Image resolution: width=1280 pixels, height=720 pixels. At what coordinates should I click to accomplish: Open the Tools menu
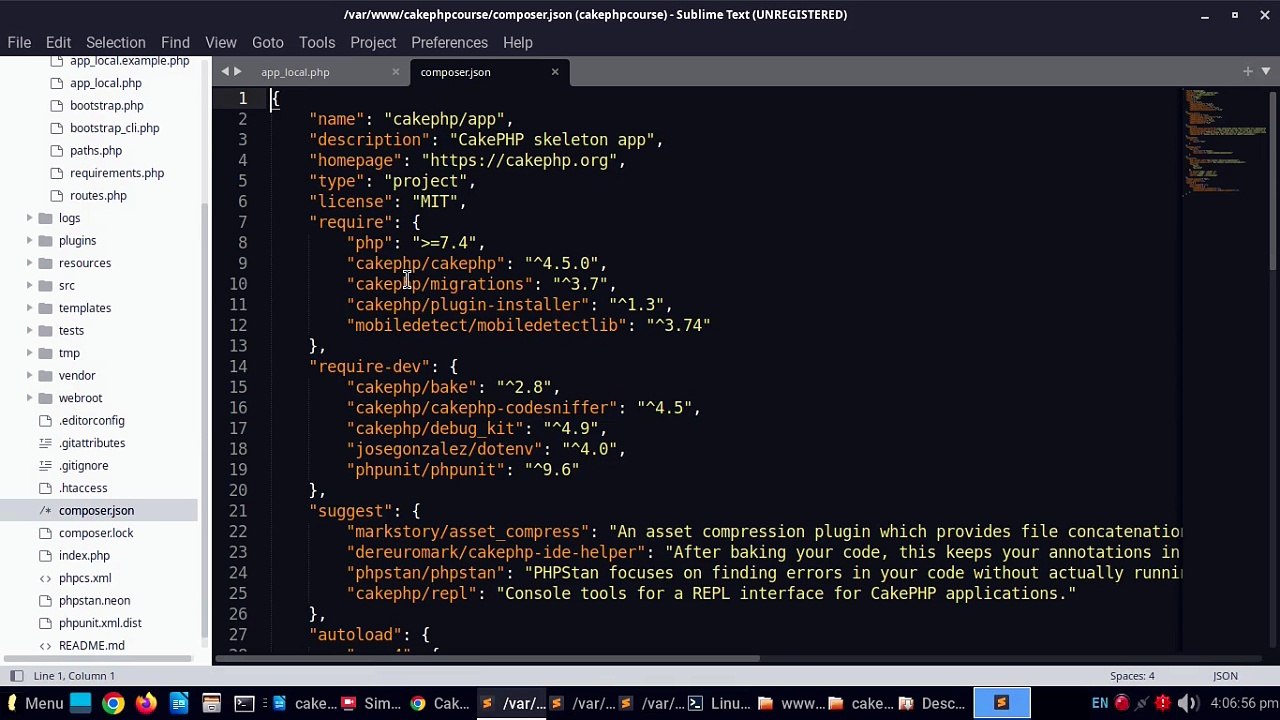pyautogui.click(x=316, y=42)
